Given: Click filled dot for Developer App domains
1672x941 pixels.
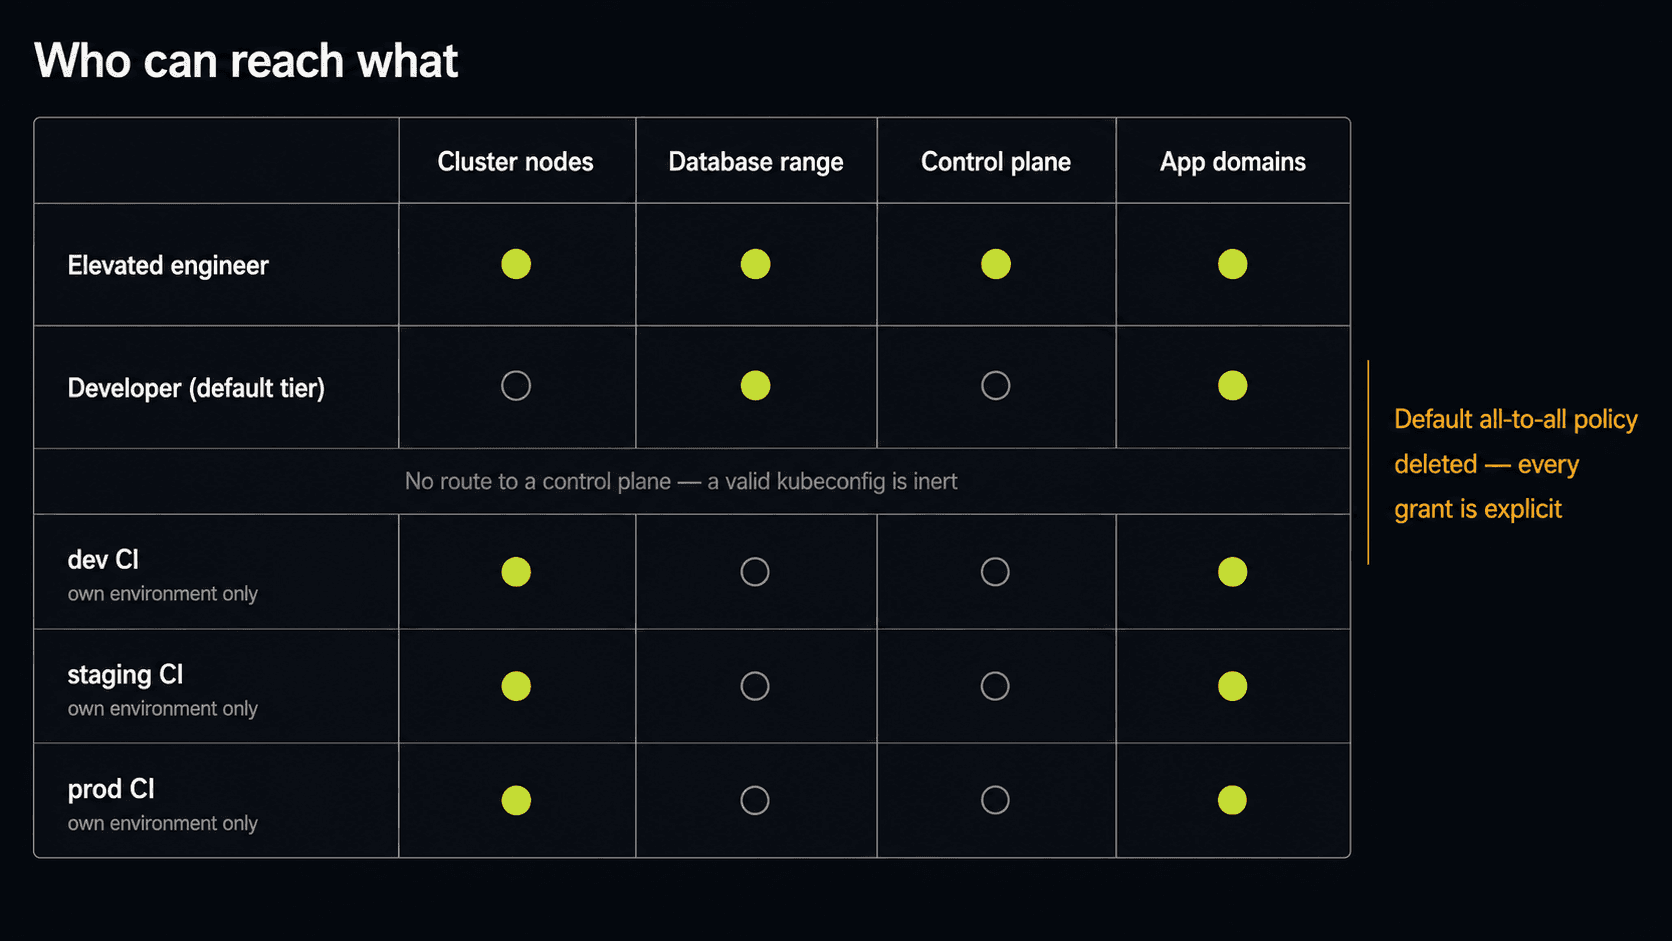Looking at the screenshot, I should [1233, 385].
